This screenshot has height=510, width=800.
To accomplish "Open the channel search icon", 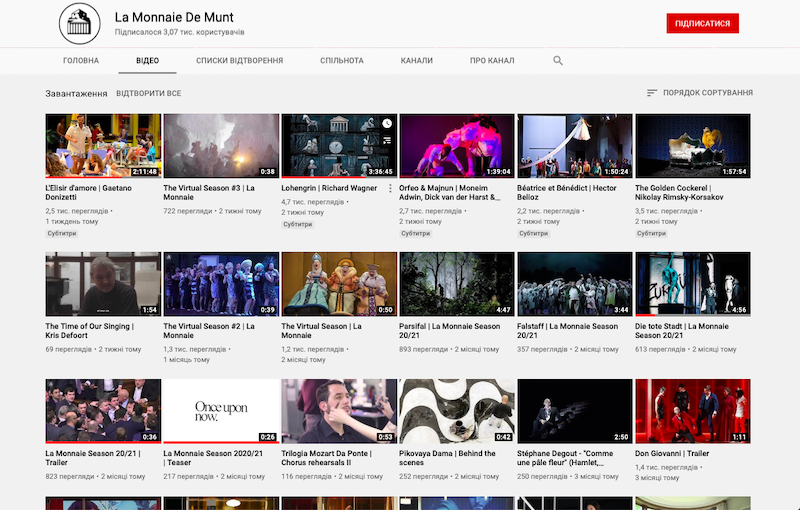I will pyautogui.click(x=558, y=61).
